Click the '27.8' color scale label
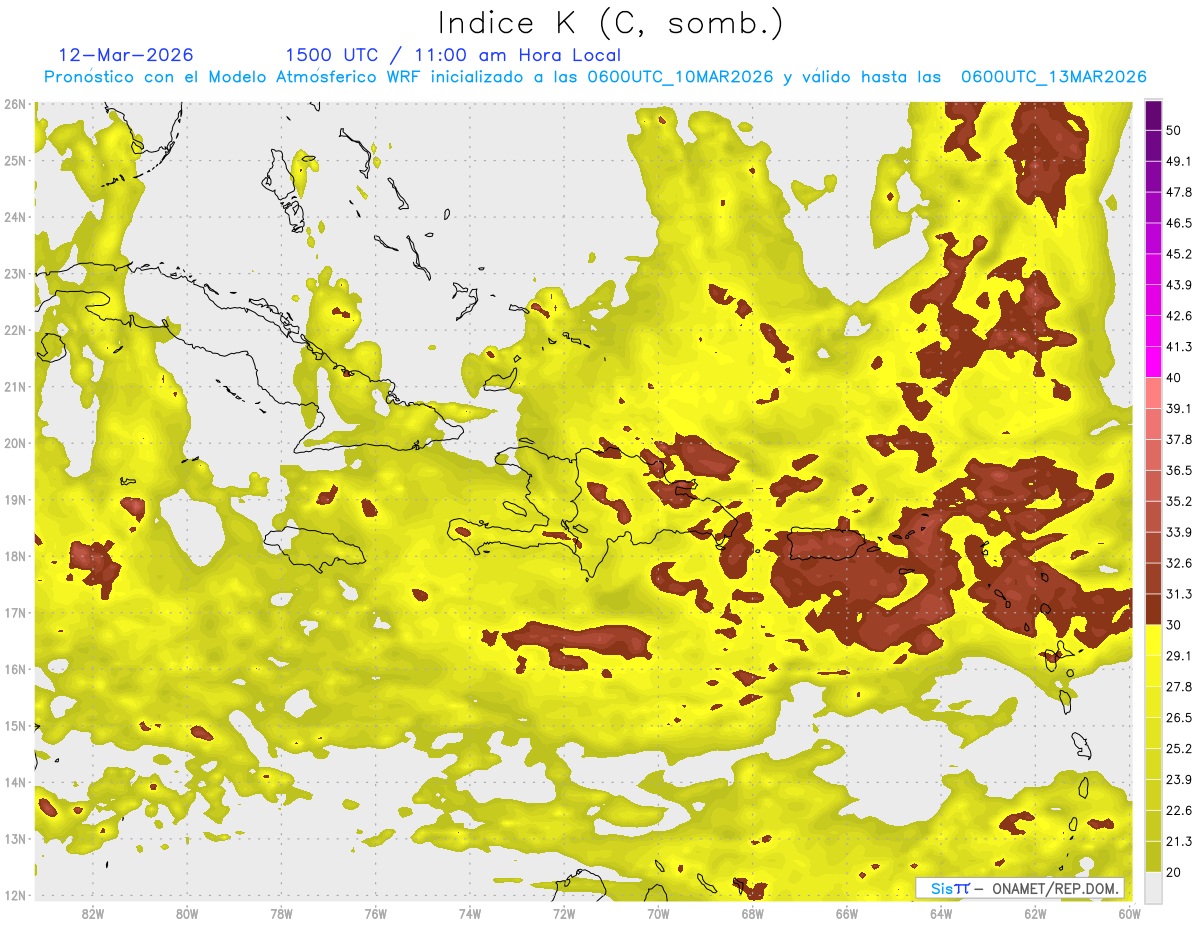This screenshot has height=927, width=1200. [1179, 687]
